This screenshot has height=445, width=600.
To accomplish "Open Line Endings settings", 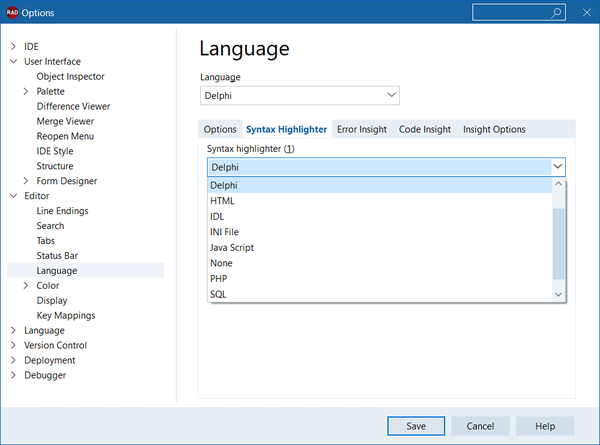I will 62,211.
